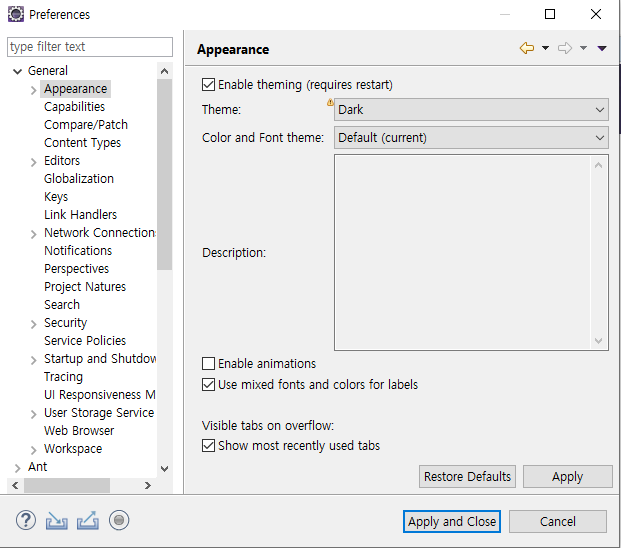This screenshot has width=621, height=548.
Task: Click the Apply and Close button
Action: 452,521
